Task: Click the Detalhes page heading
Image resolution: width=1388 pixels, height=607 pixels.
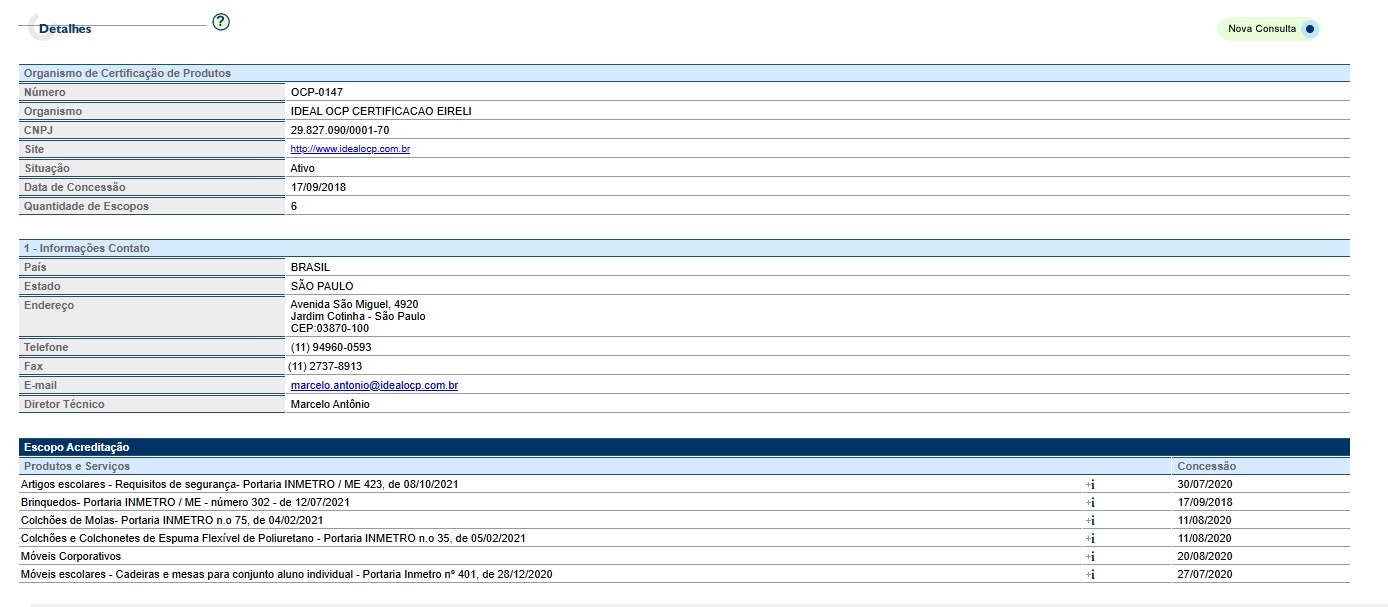Action: [65, 29]
